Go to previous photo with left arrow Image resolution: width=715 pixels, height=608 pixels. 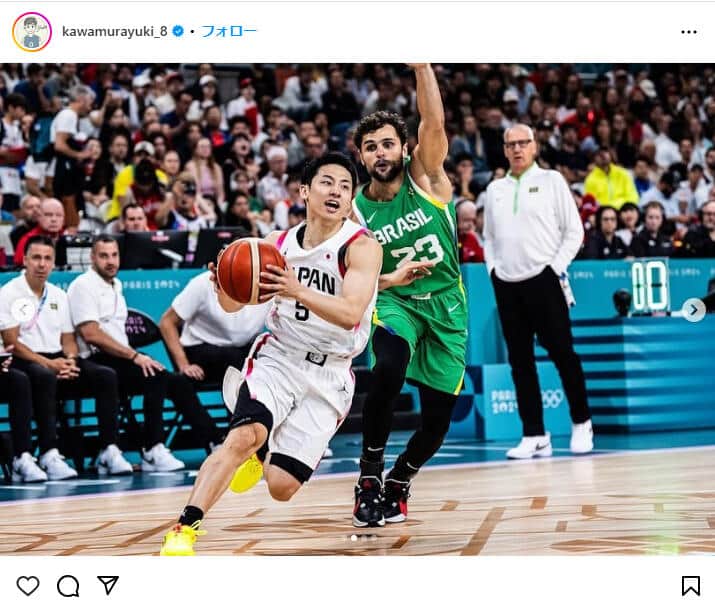[23, 310]
